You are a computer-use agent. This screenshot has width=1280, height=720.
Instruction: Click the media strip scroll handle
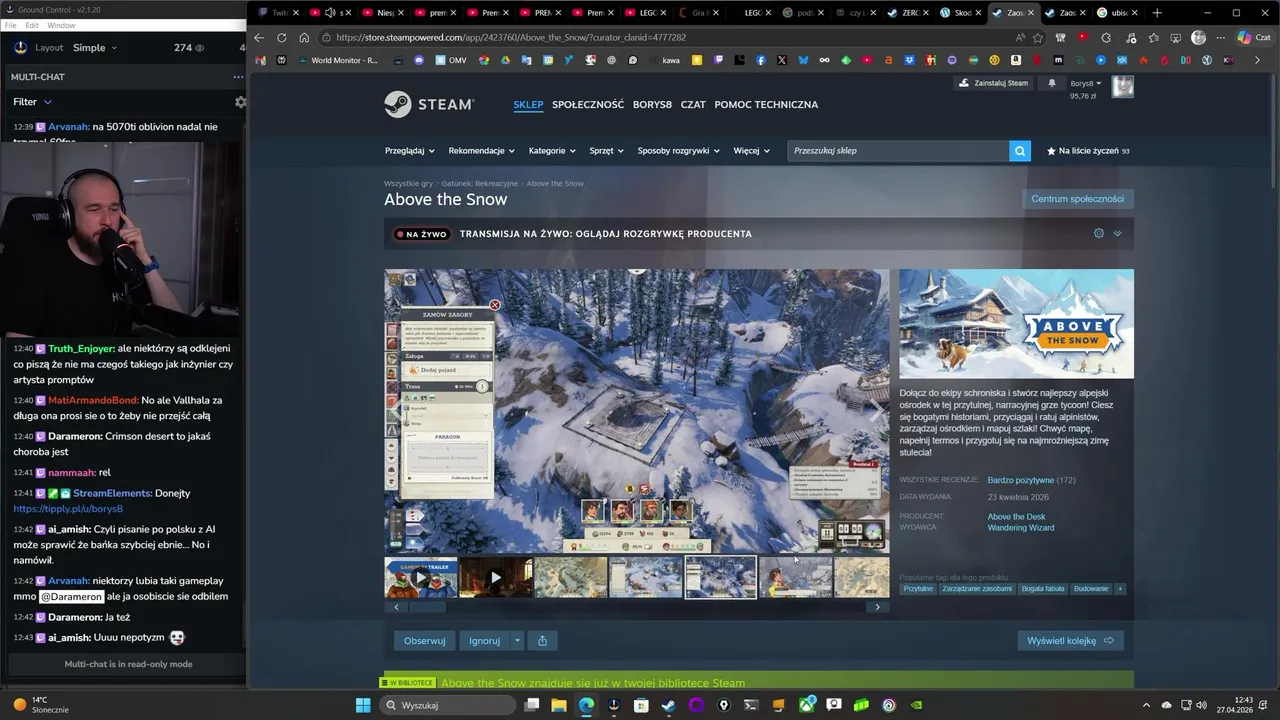427,607
